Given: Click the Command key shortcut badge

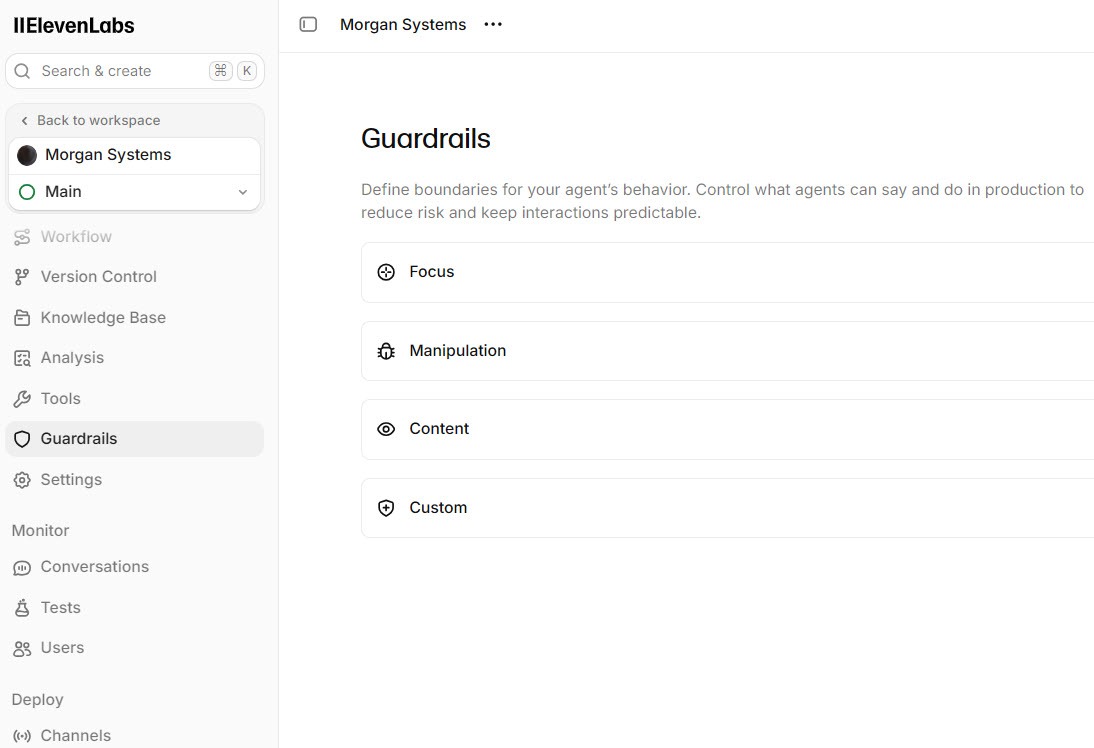Looking at the screenshot, I should 220,70.
